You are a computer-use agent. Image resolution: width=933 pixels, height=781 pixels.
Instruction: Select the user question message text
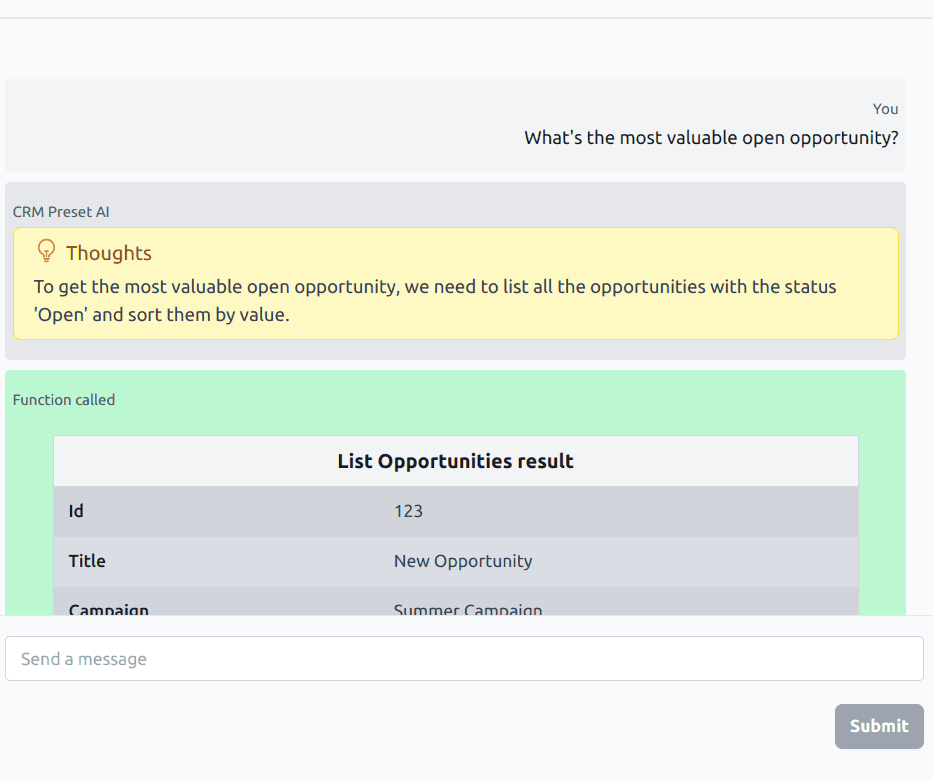(711, 137)
